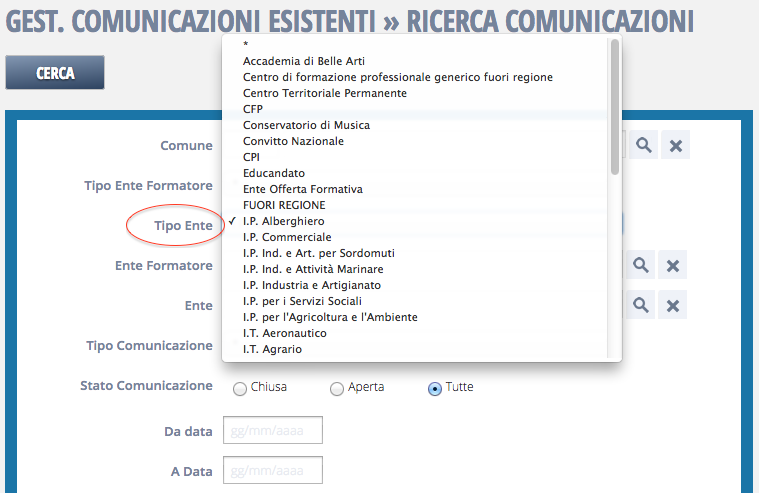Choose Accademia di Belle Arti option

point(289,61)
